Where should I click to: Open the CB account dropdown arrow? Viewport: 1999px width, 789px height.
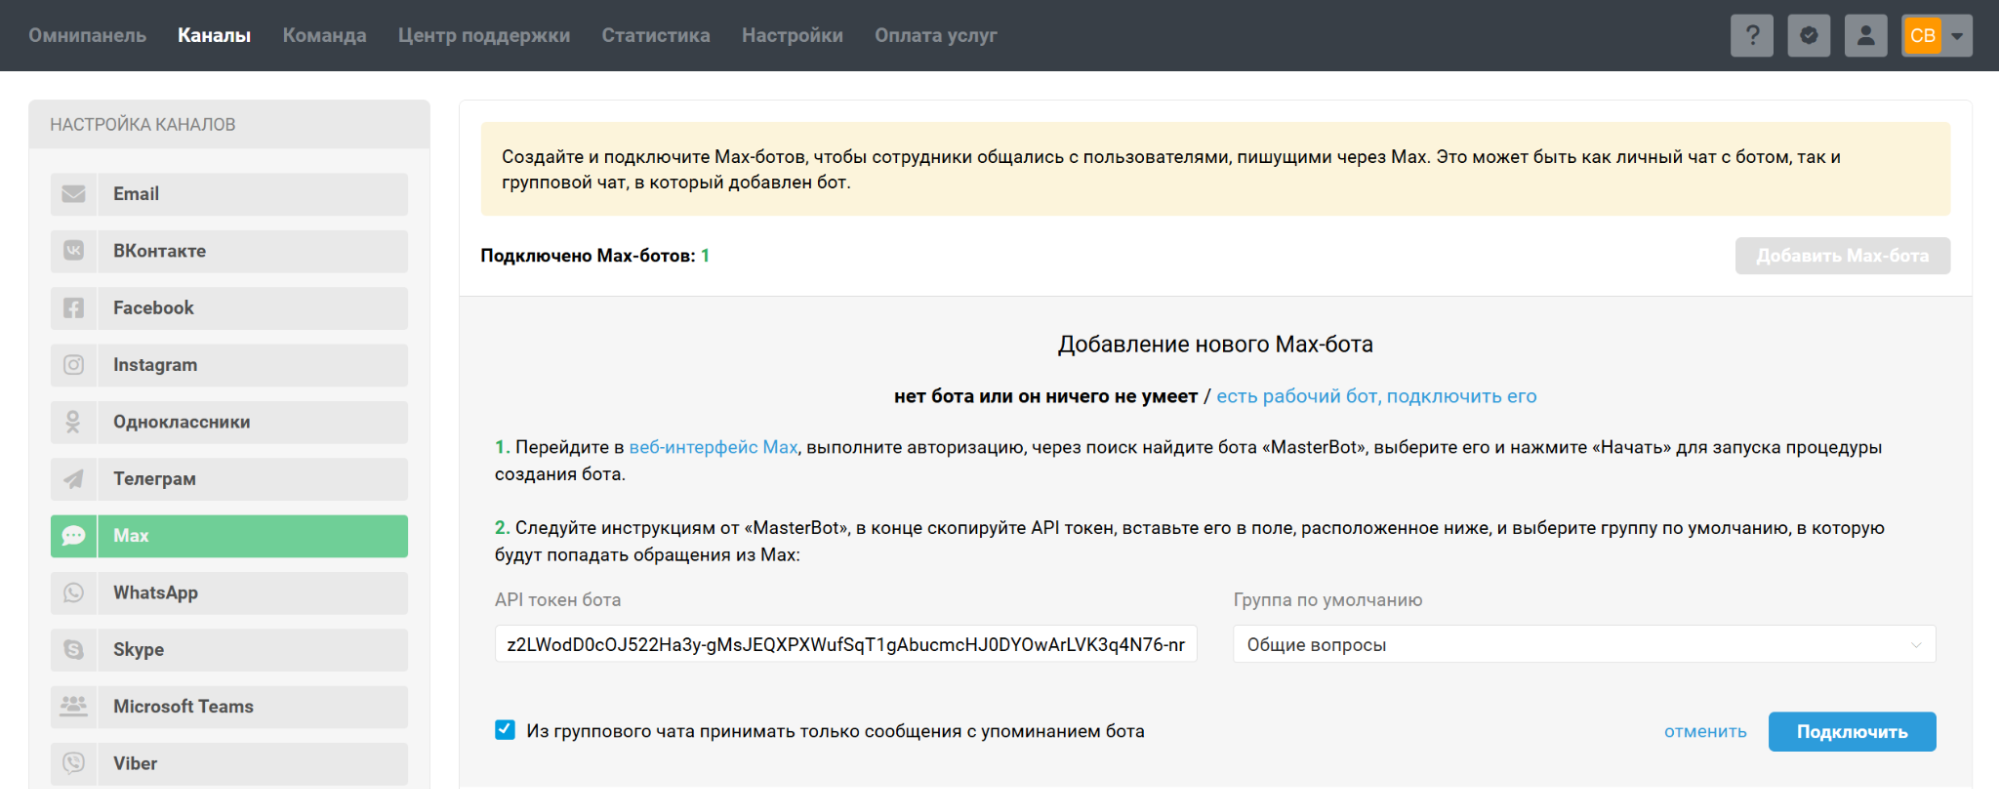[1957, 36]
